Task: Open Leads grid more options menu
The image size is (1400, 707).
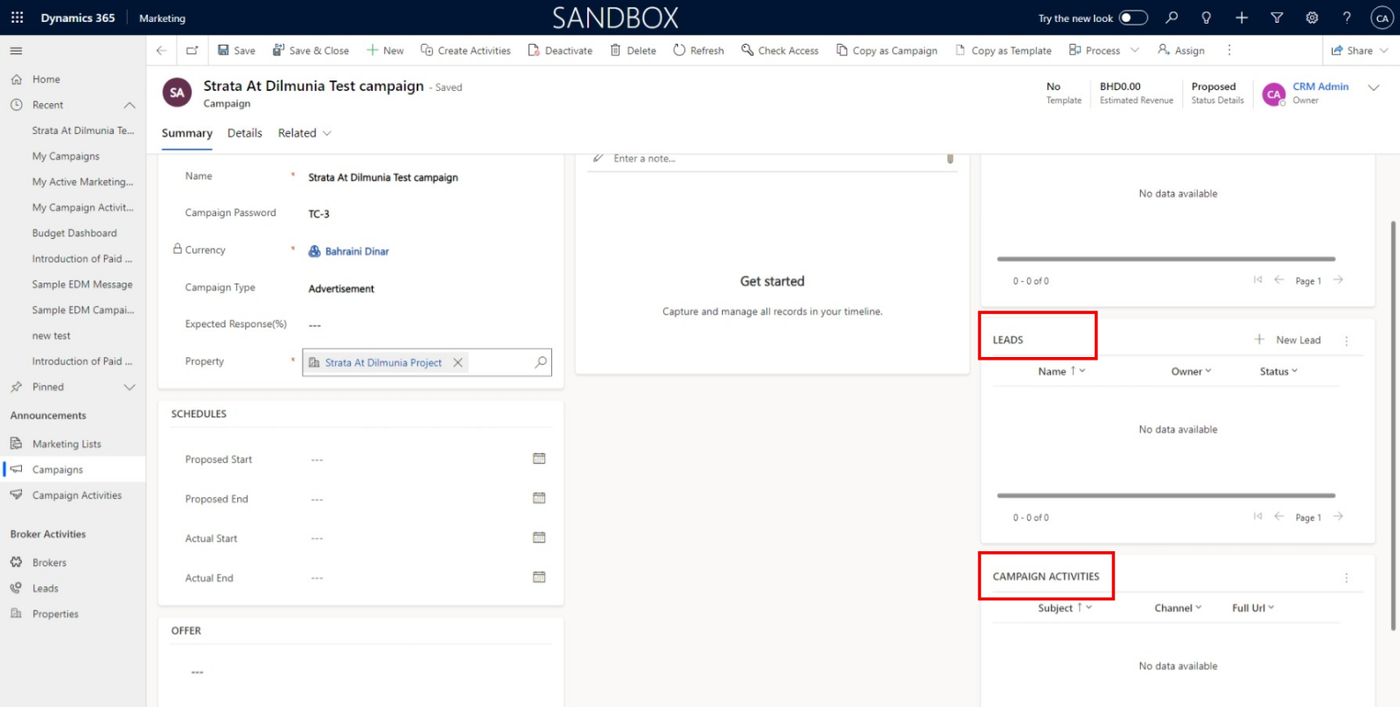Action: click(x=1346, y=341)
